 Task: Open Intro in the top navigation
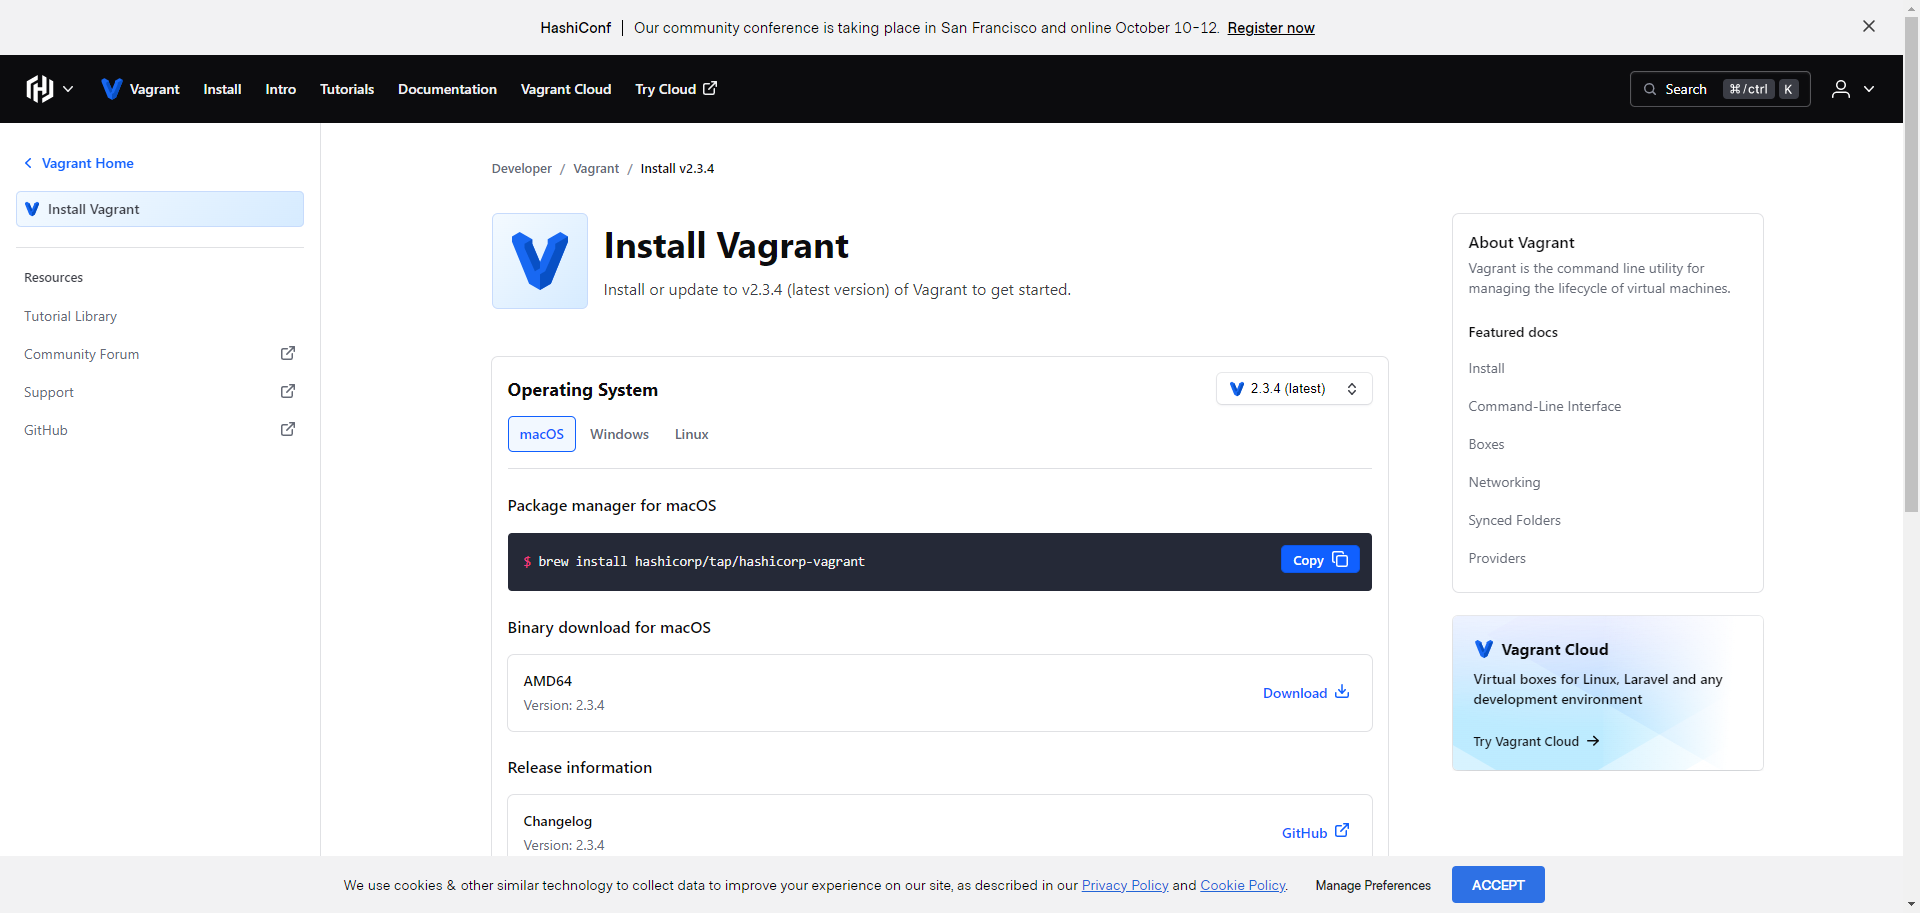click(280, 89)
